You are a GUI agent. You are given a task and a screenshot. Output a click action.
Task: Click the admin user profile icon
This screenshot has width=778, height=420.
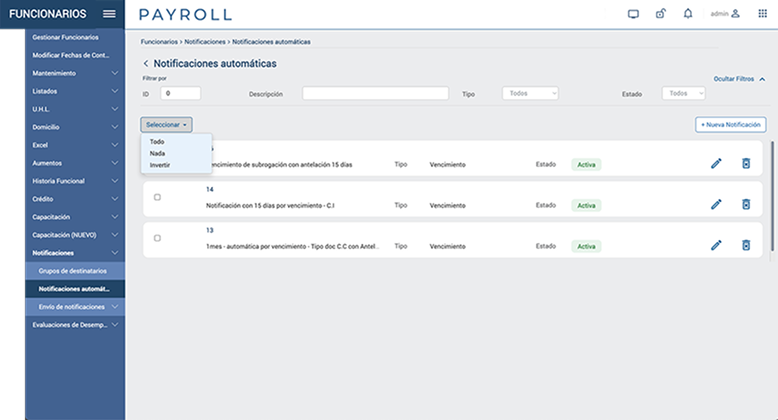[735, 14]
